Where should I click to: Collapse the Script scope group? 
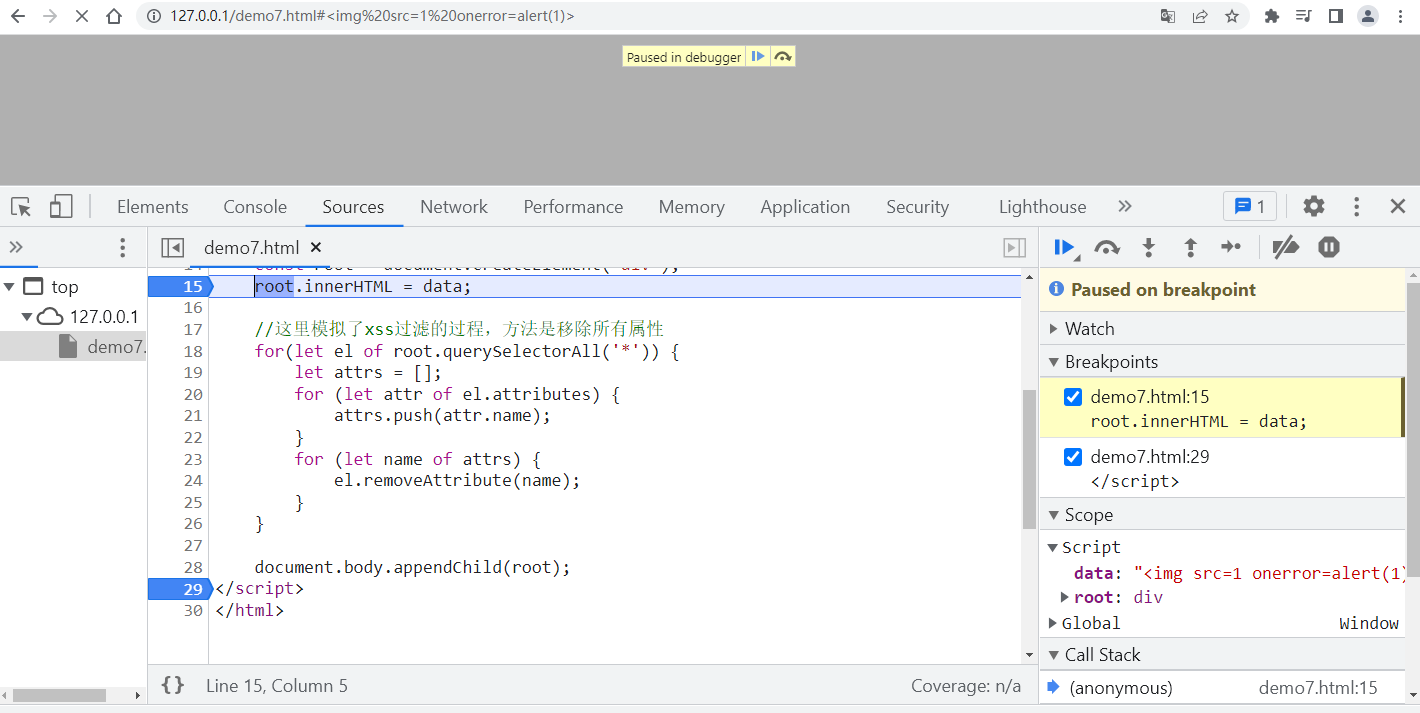pyautogui.click(x=1053, y=547)
